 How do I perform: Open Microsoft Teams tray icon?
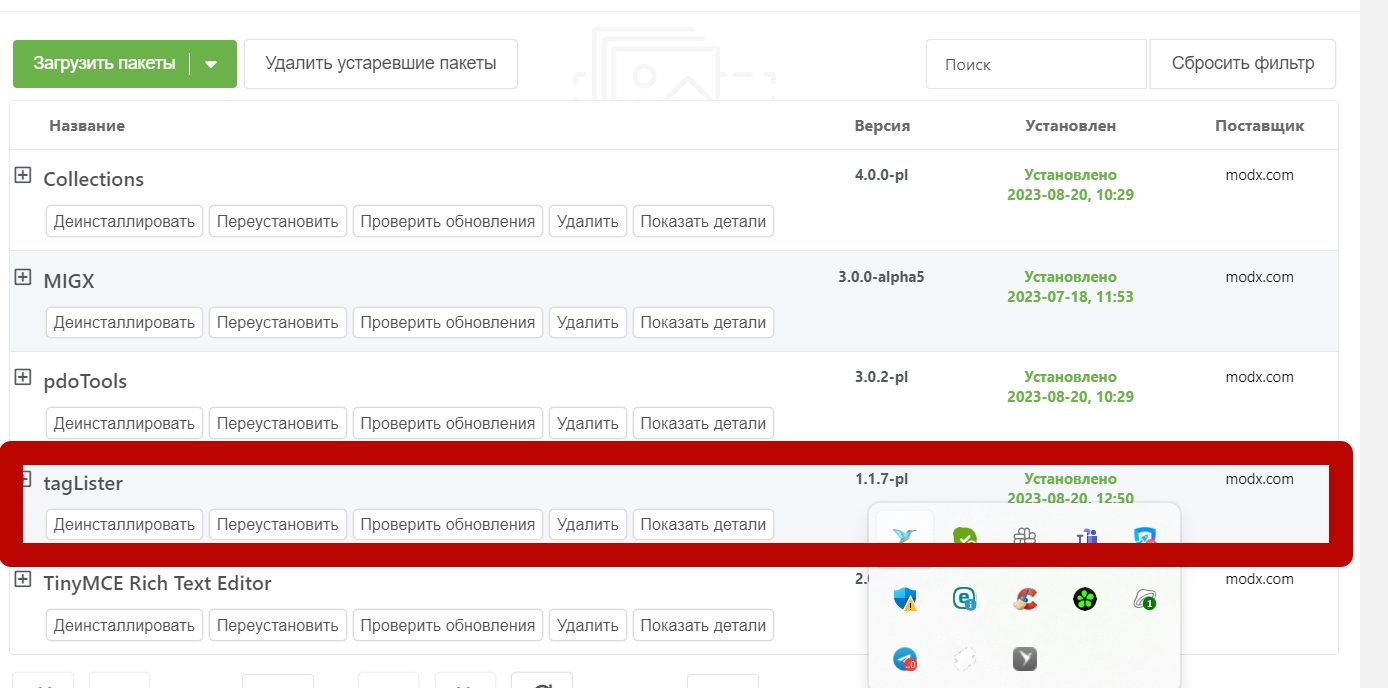(1086, 538)
